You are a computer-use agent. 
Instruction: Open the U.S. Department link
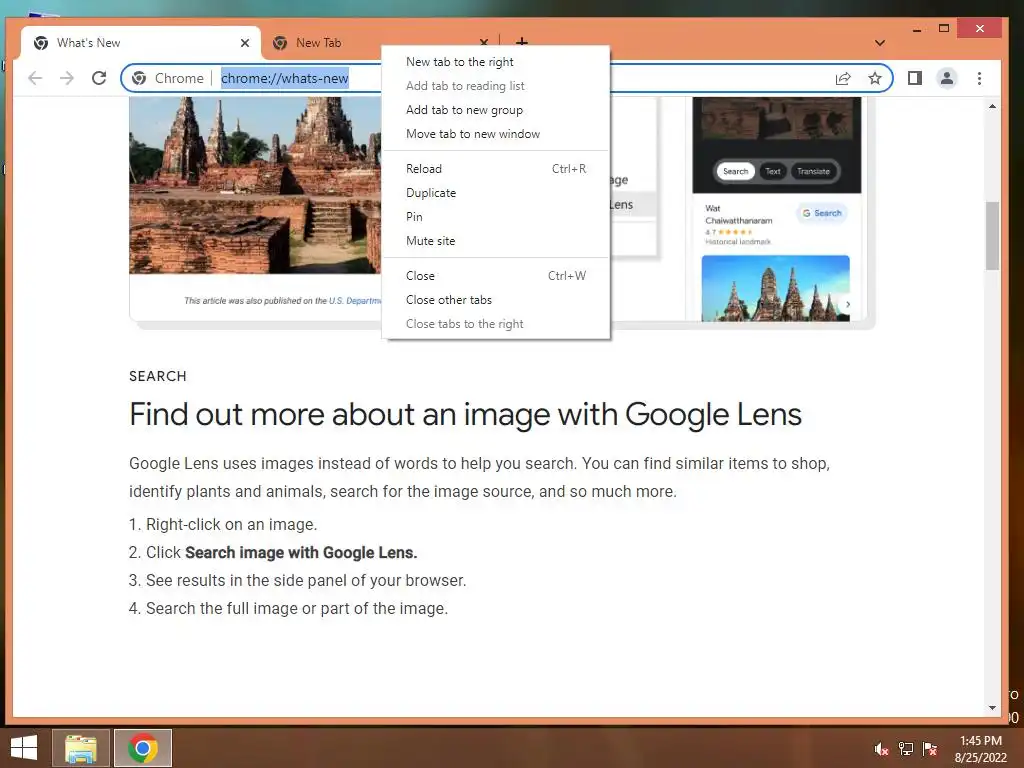coord(355,301)
